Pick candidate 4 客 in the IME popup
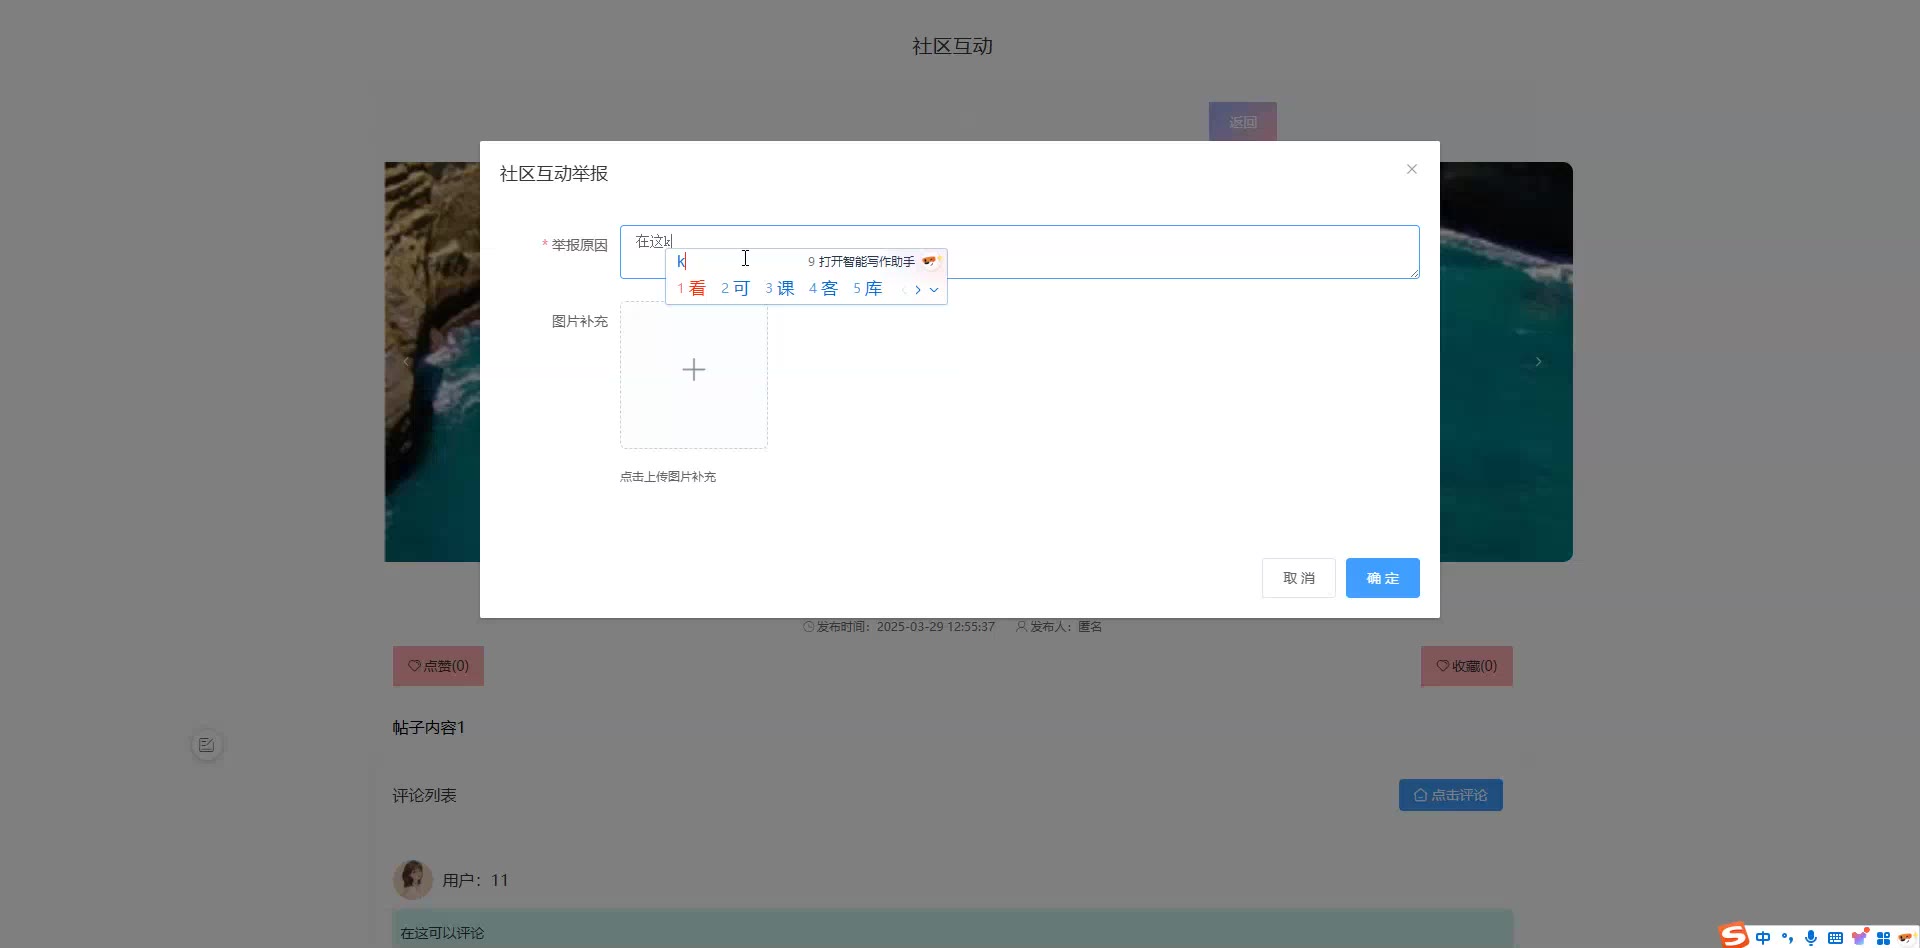The width and height of the screenshot is (1920, 948). point(823,289)
